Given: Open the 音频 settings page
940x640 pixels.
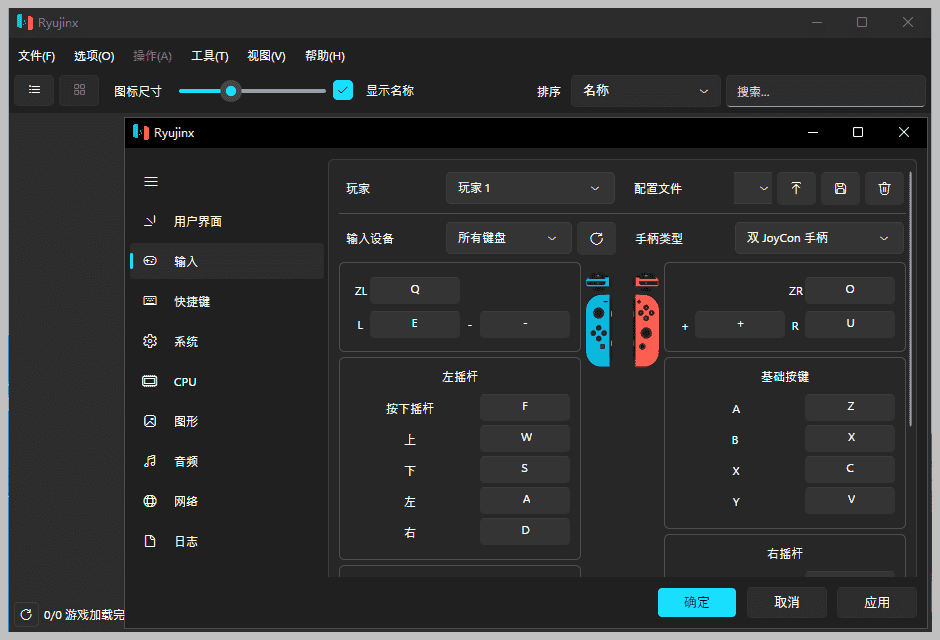Looking at the screenshot, I should [x=227, y=461].
